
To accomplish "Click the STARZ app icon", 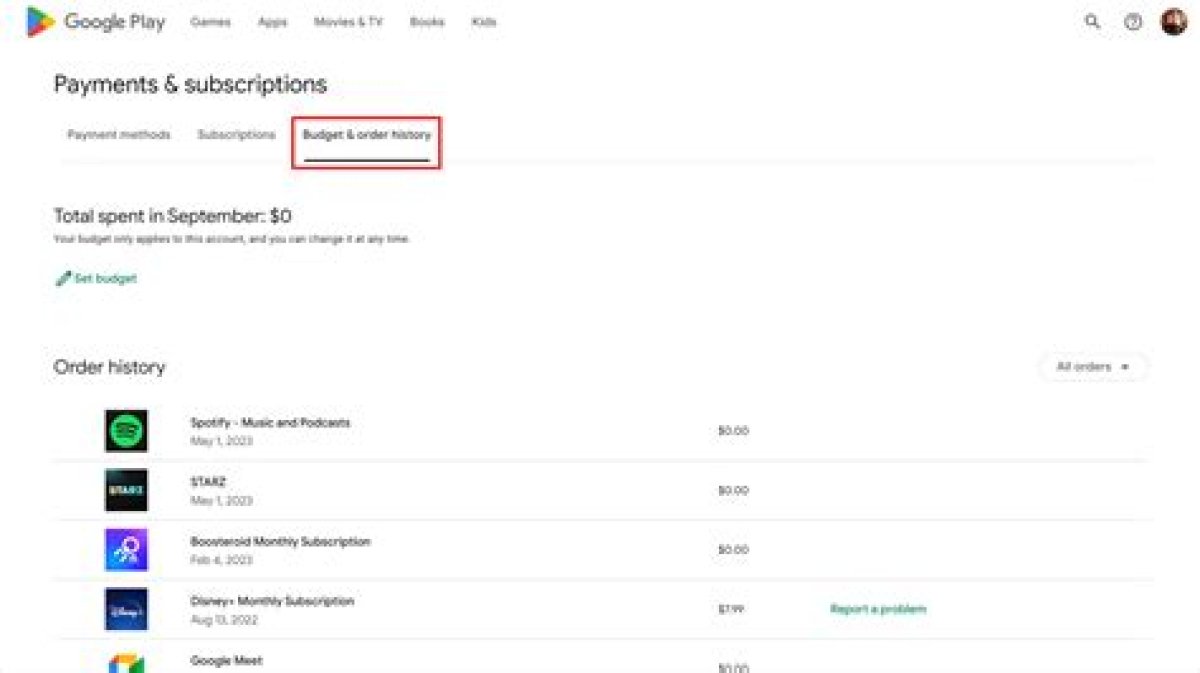I will click(x=126, y=490).
